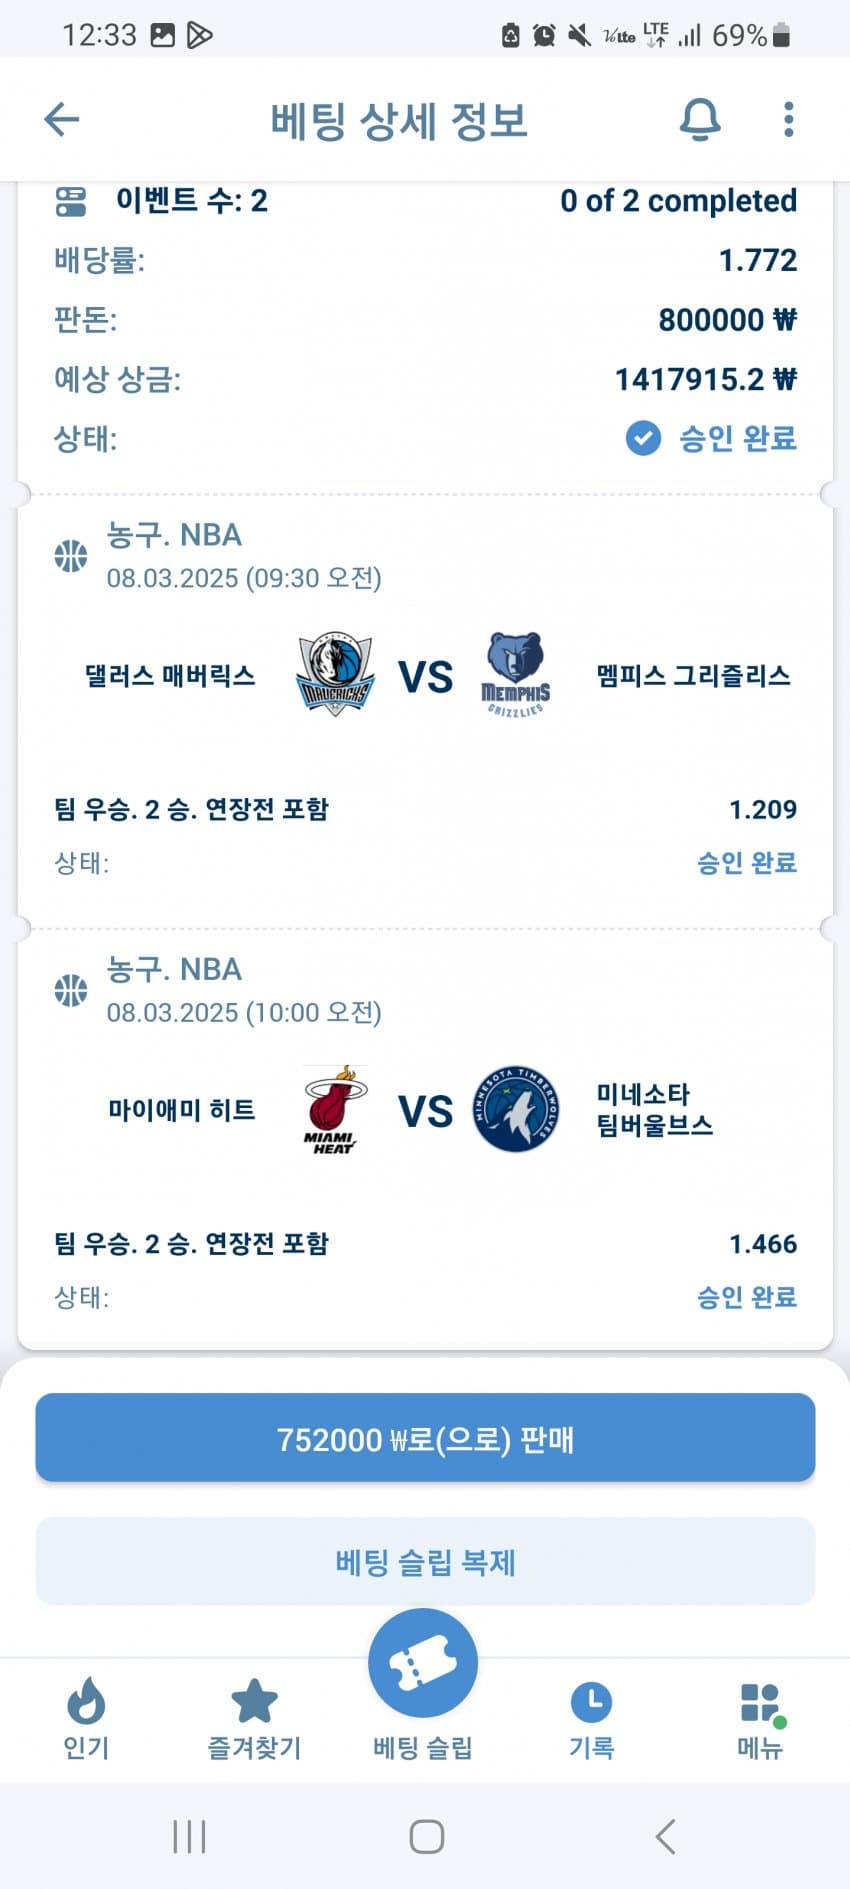Switch to the 인기 tab

click(x=86, y=1719)
